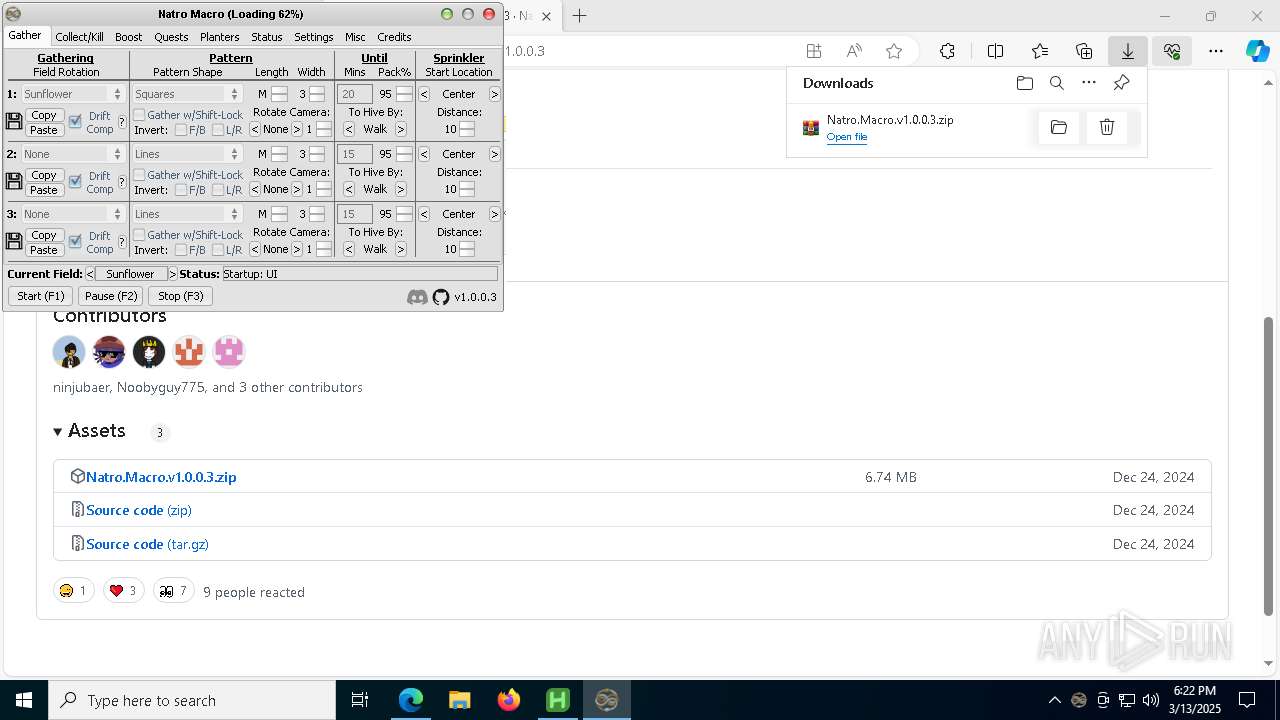Open Edge split screen icon
The image size is (1280, 720).
point(996,51)
